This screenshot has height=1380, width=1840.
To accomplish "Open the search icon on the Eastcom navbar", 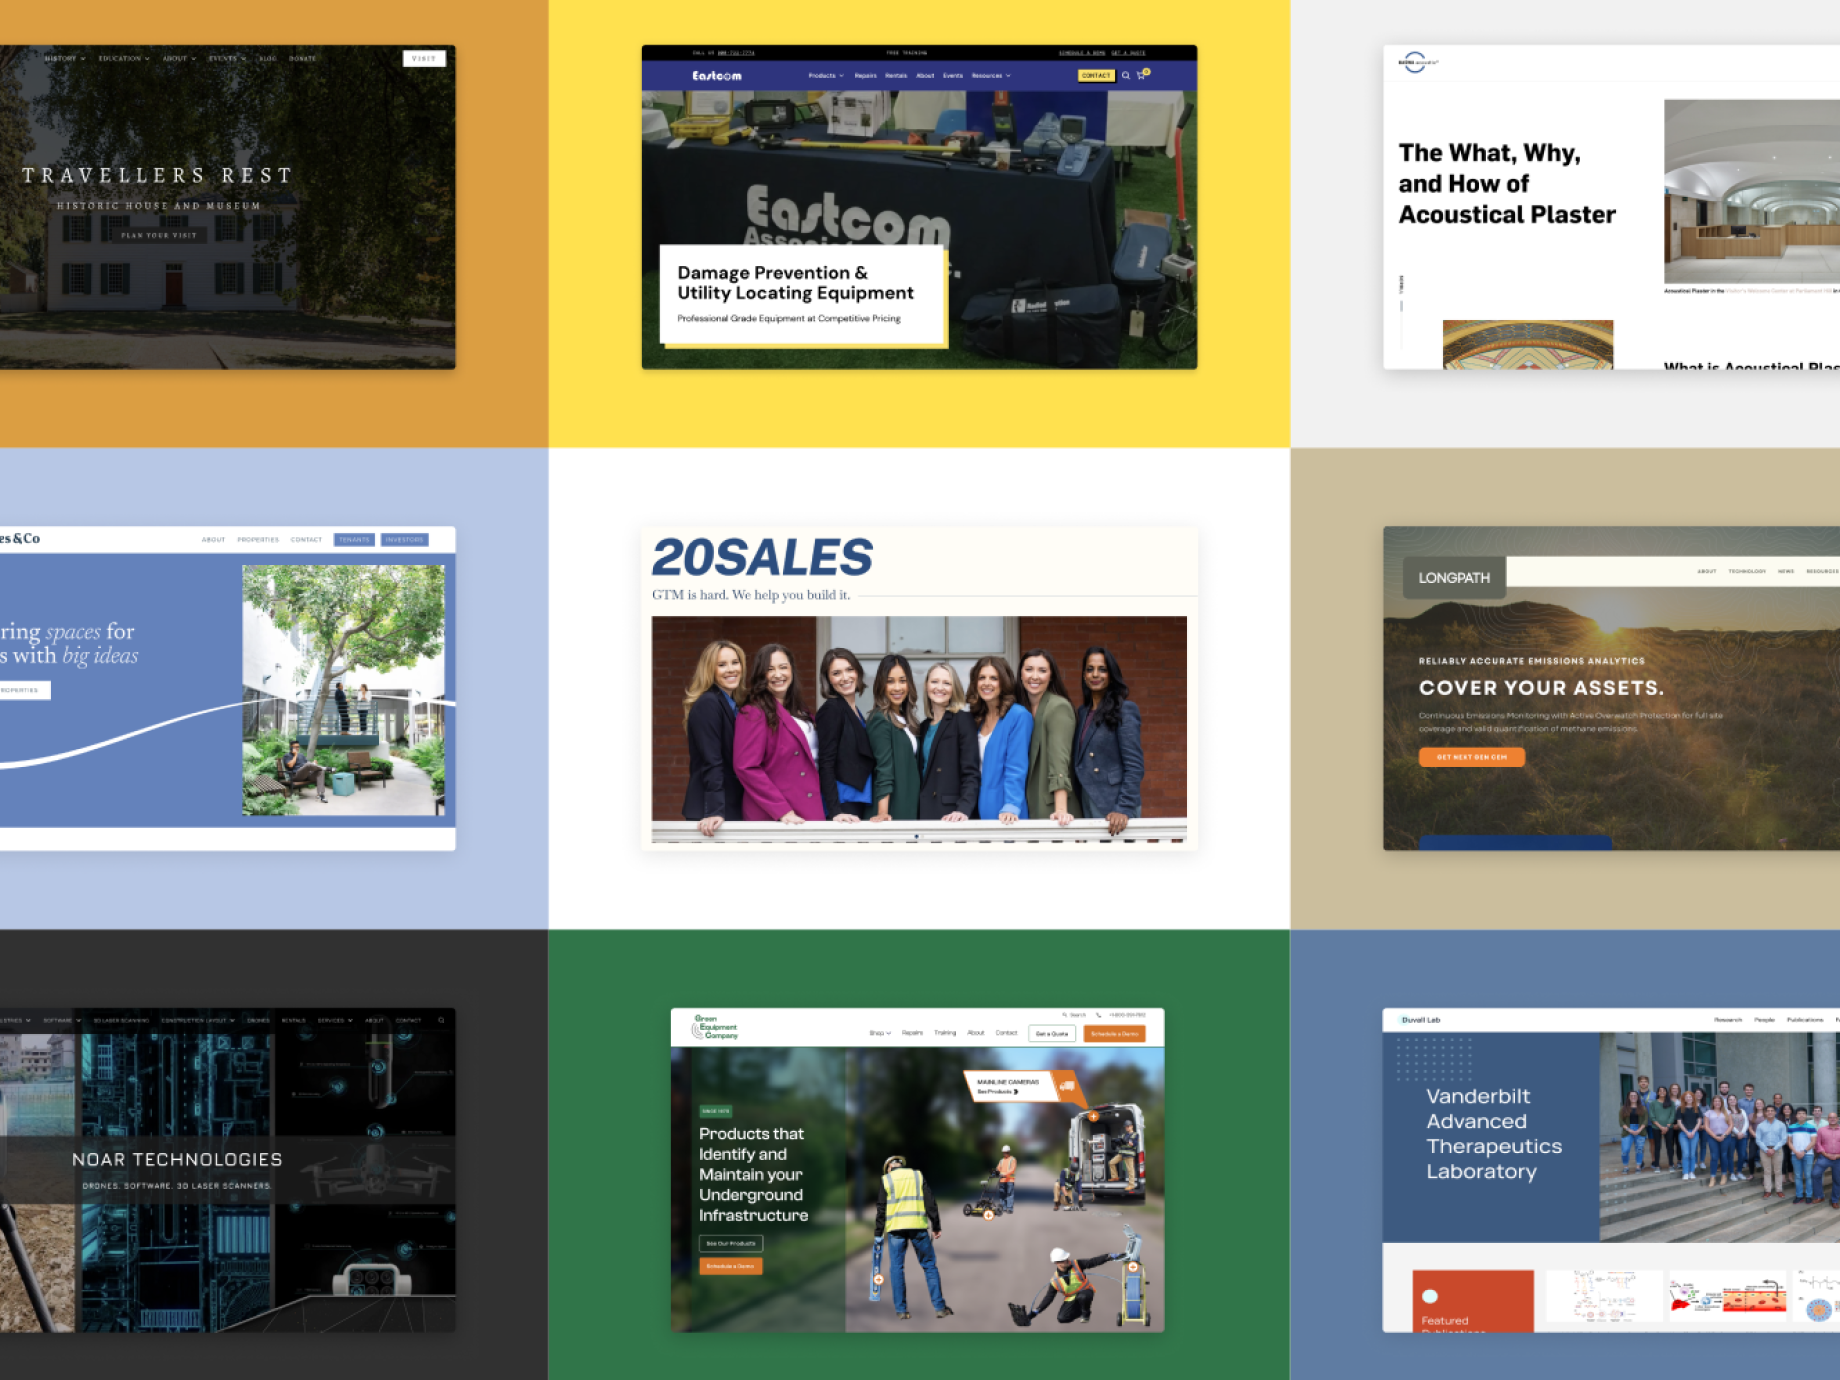I will (x=1127, y=76).
